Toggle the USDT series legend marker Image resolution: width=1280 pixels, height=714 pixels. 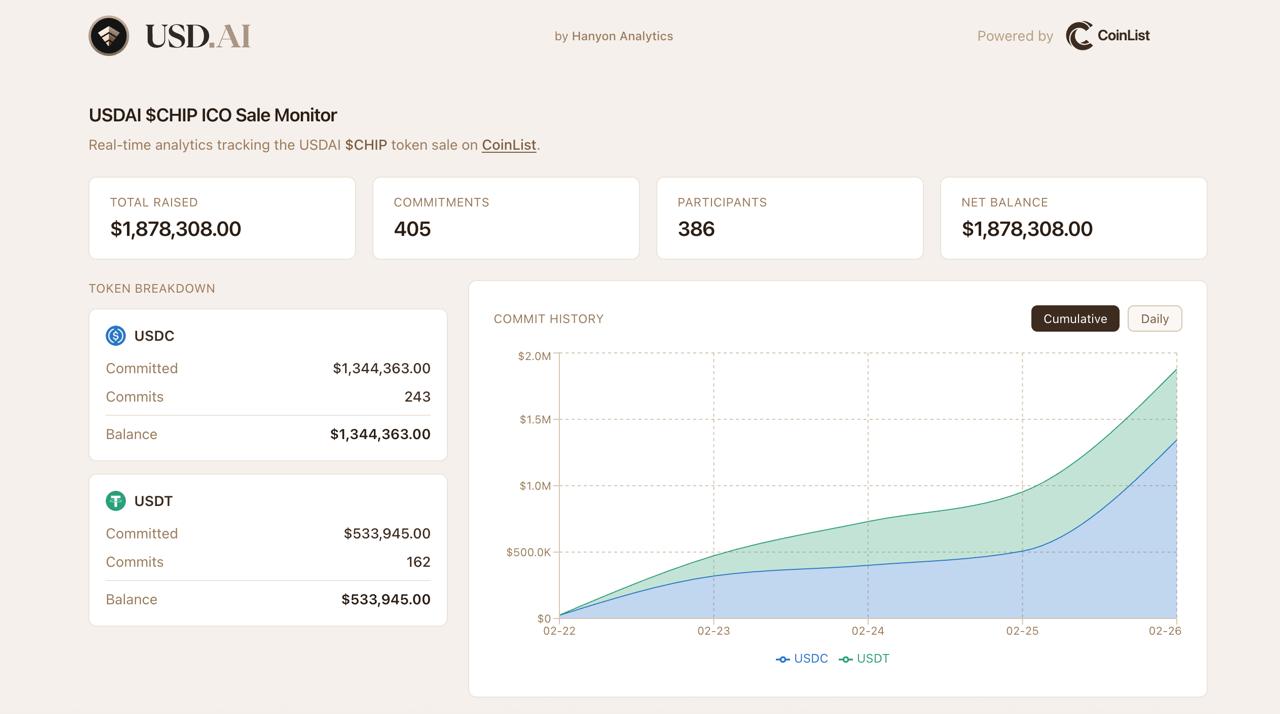pyautogui.click(x=846, y=659)
